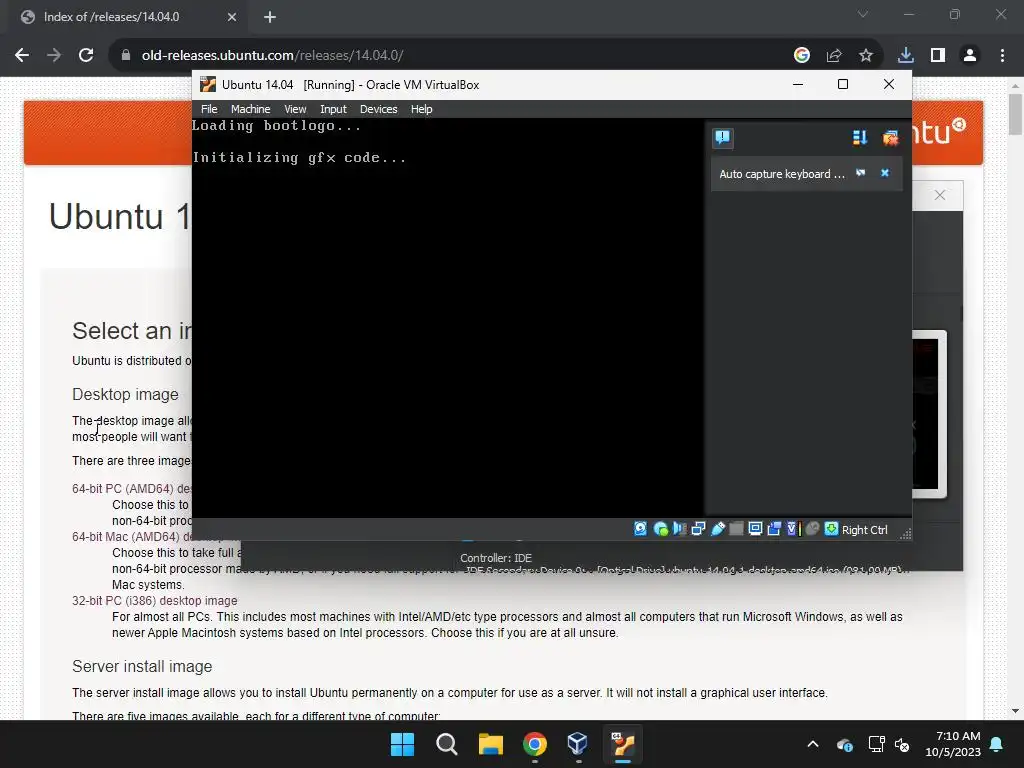Open the display settings indicator in status bar
This screenshot has height=768, width=1024.
tap(756, 529)
